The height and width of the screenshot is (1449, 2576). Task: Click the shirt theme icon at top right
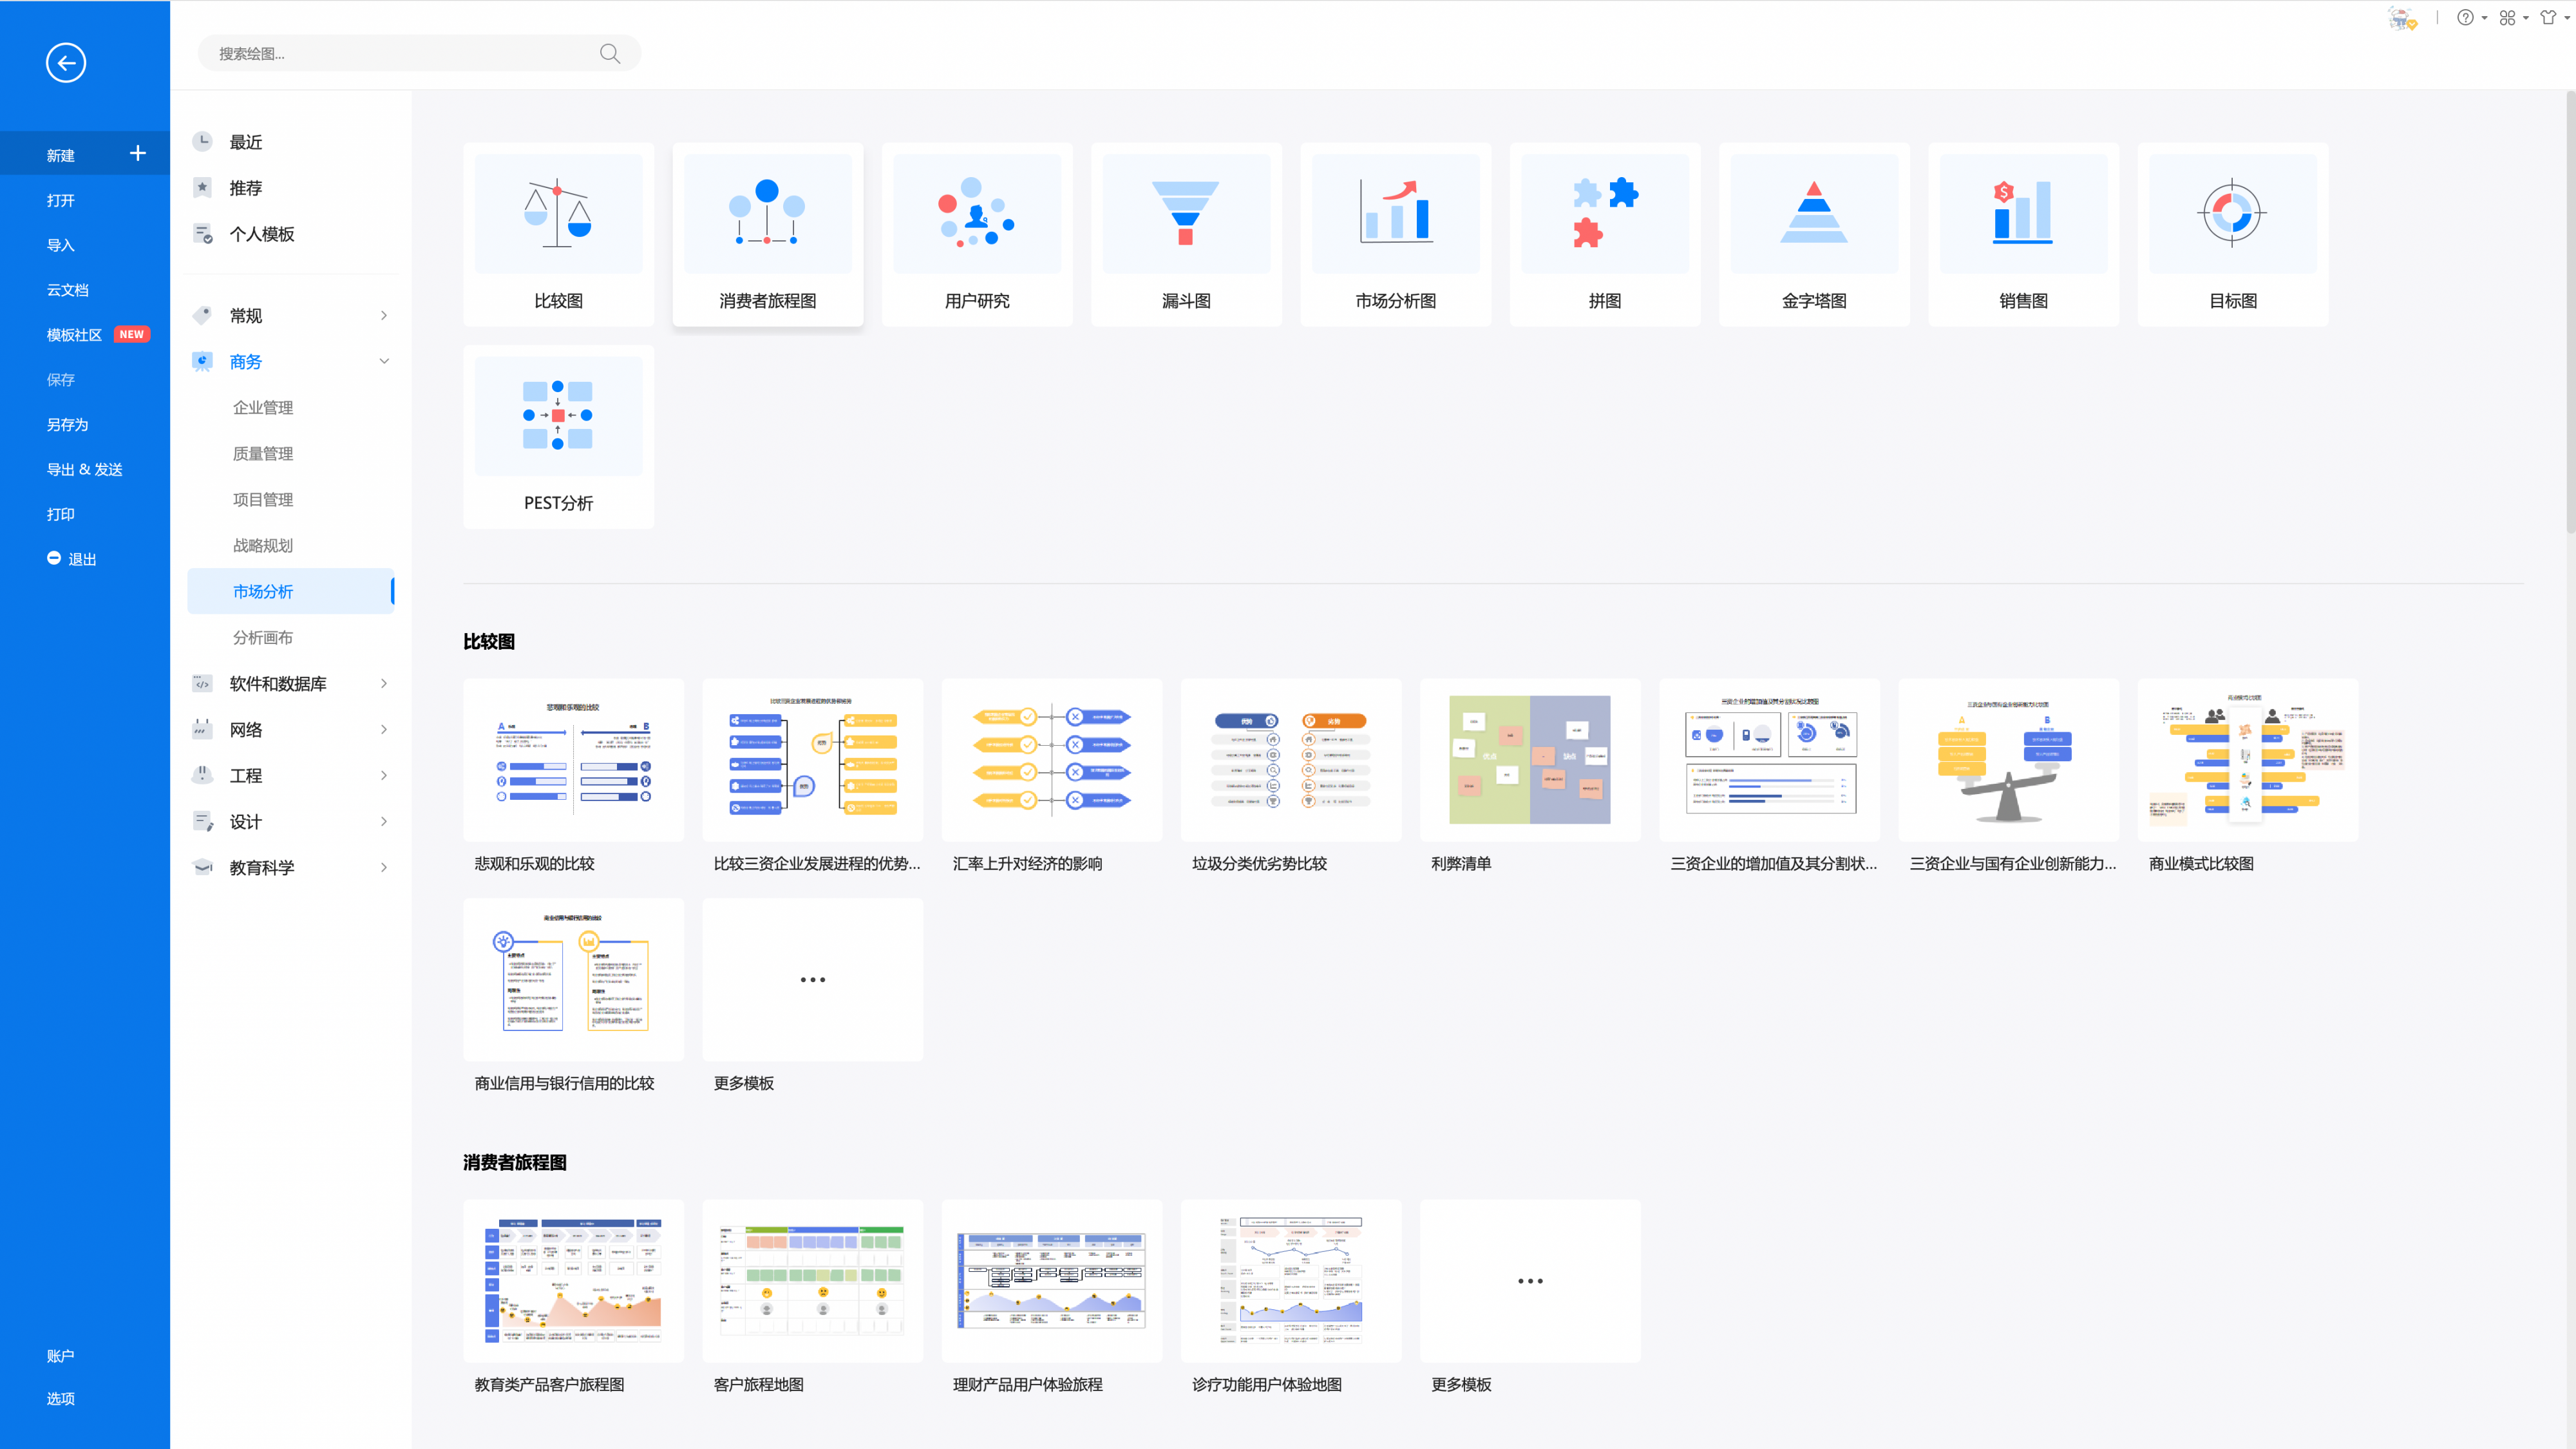coord(2548,18)
